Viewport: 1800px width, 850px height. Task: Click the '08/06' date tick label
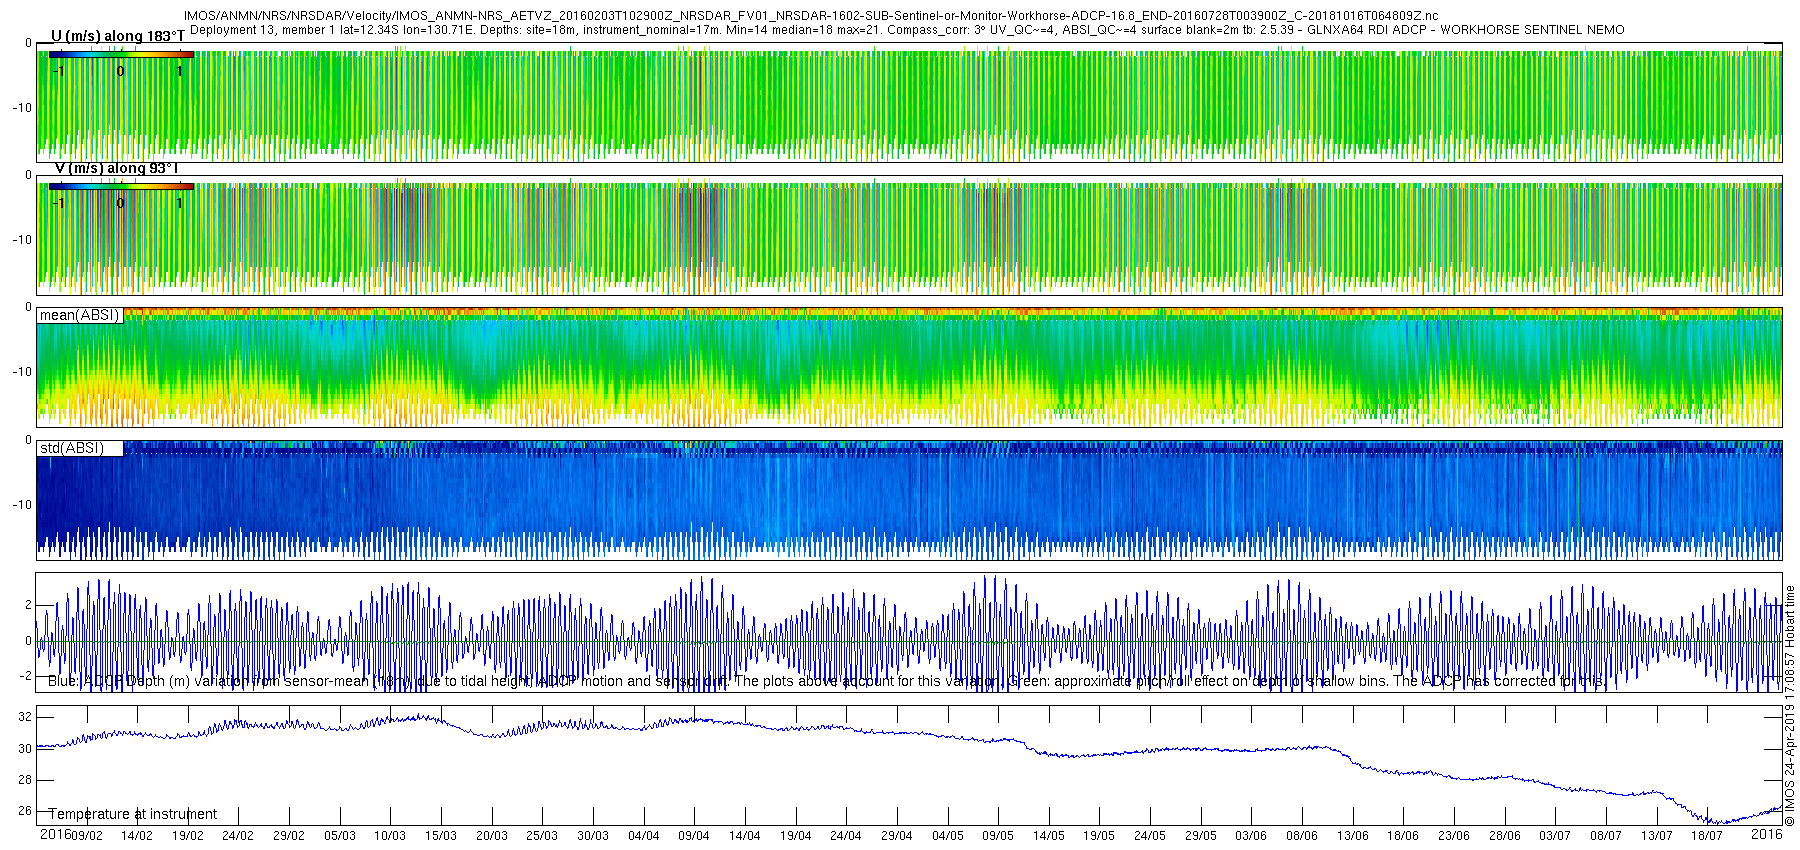(x=1302, y=836)
